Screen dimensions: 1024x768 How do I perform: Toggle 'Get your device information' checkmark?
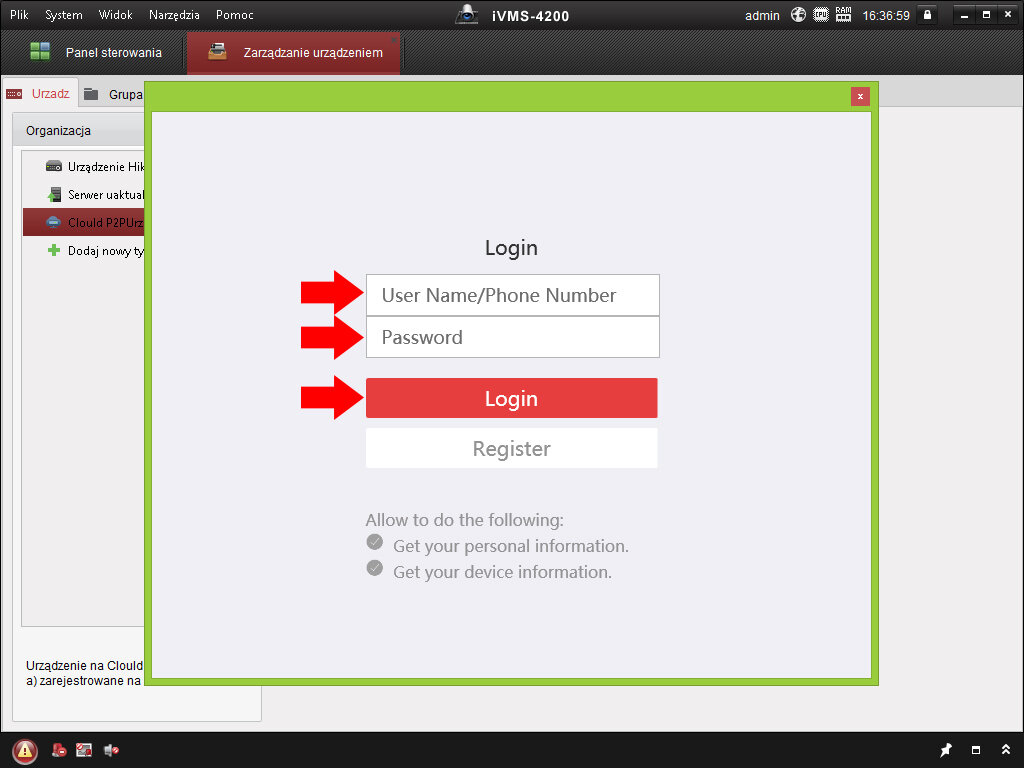click(x=375, y=569)
